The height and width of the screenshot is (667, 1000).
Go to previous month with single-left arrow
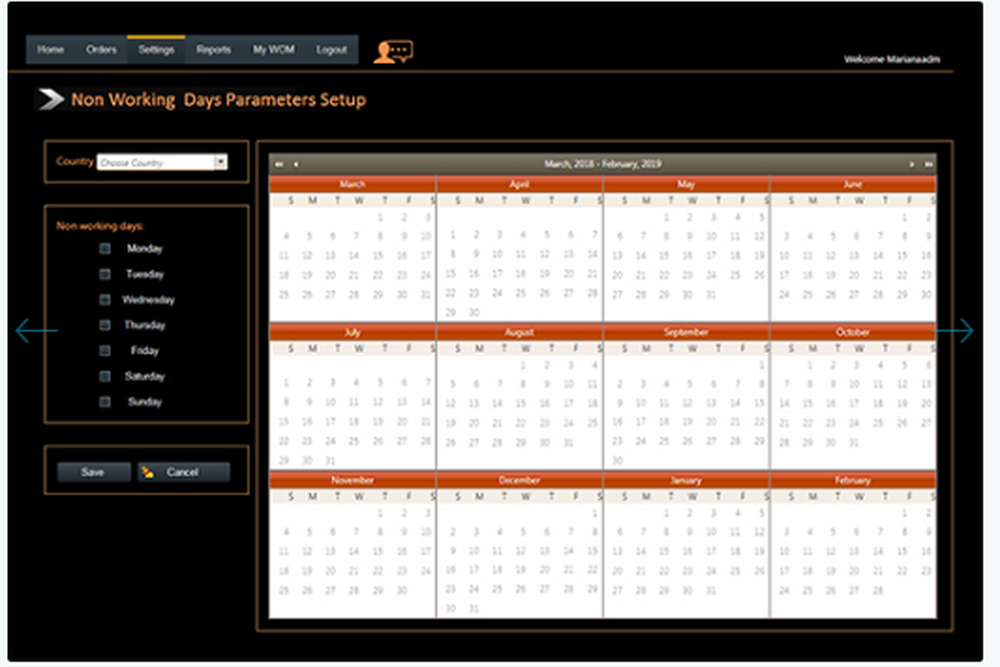[296, 165]
